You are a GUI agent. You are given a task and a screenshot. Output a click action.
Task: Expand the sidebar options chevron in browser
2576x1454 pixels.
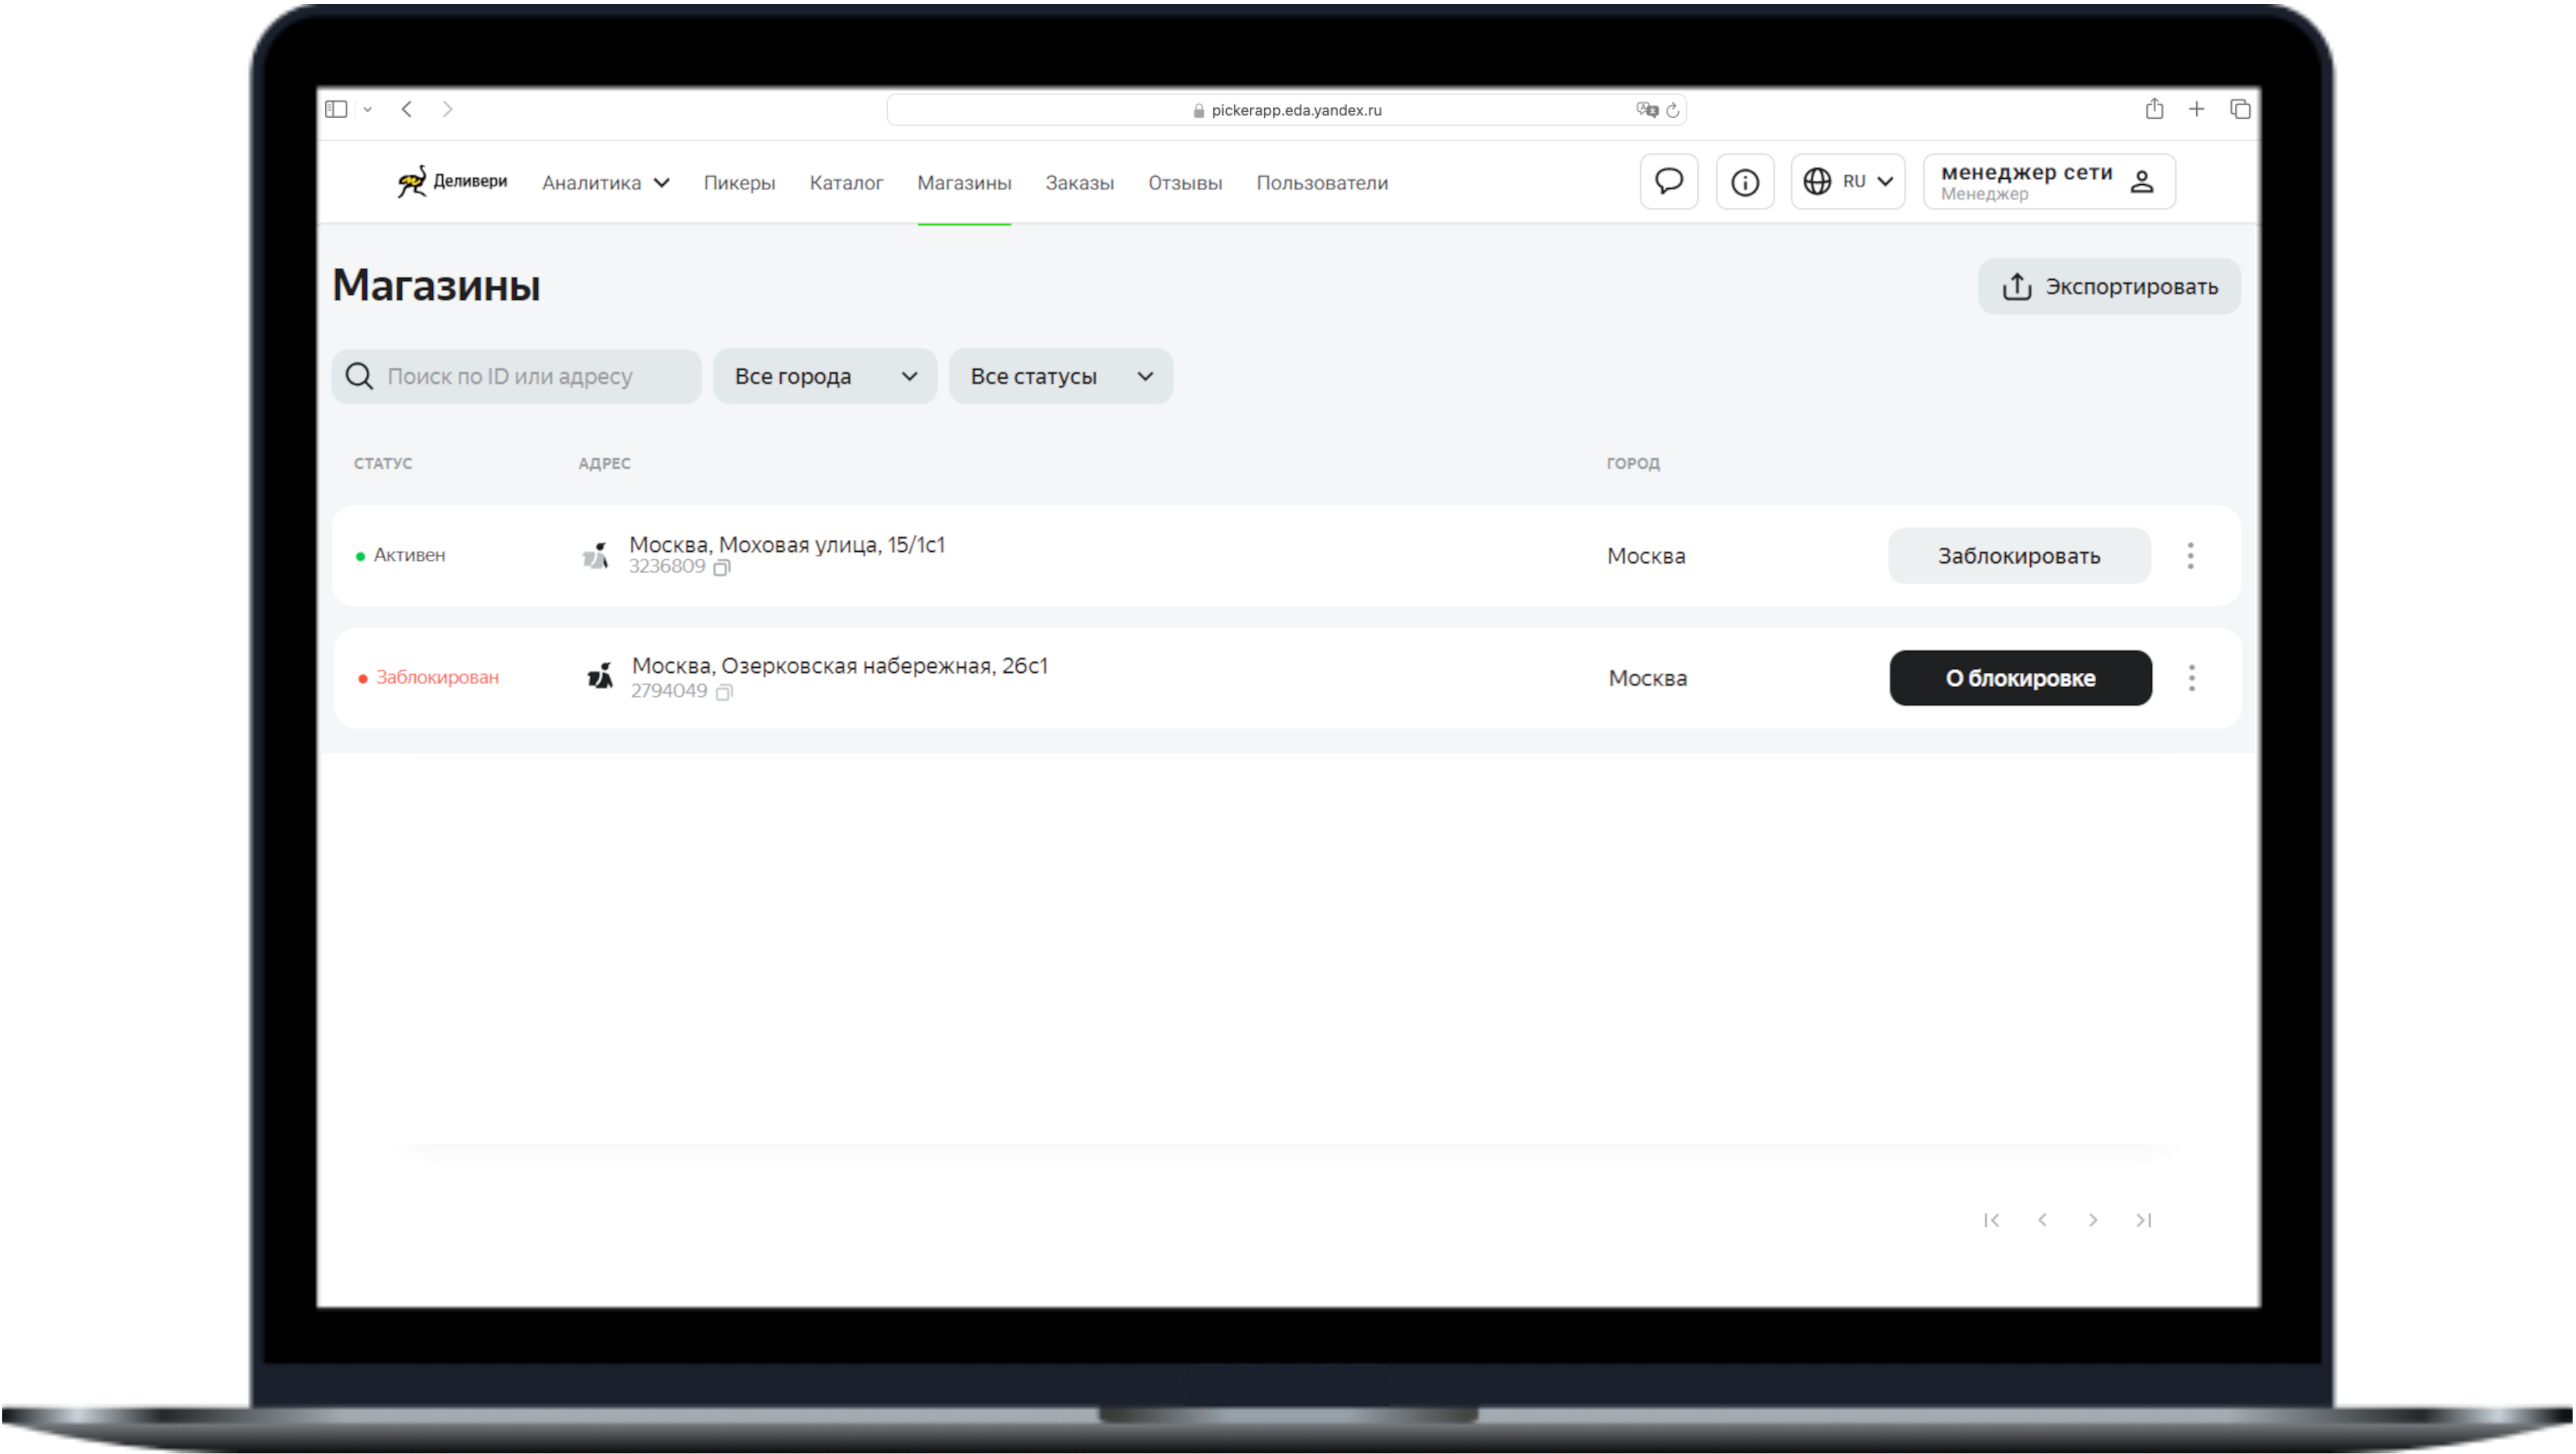[368, 110]
